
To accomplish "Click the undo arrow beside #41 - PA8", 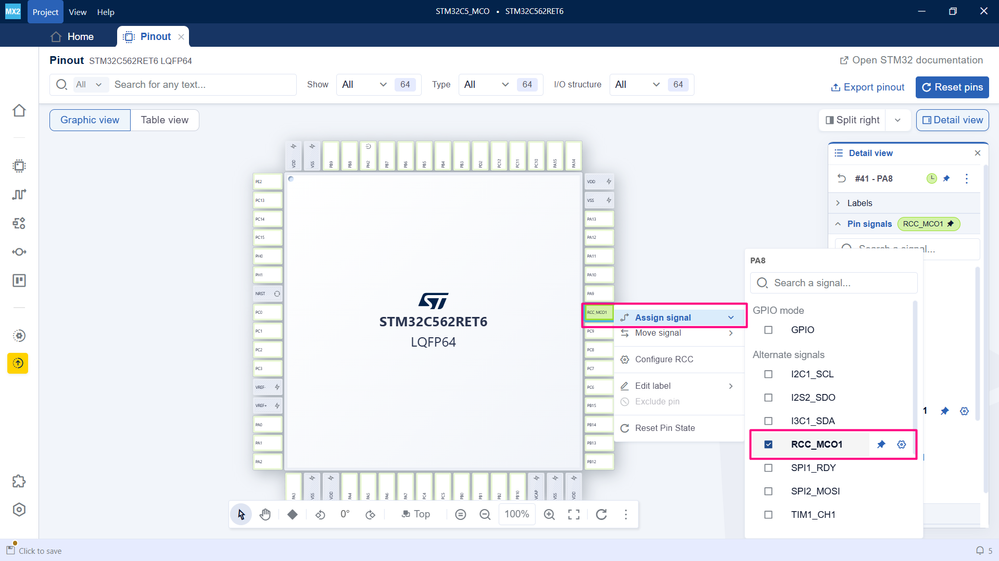I will click(842, 178).
